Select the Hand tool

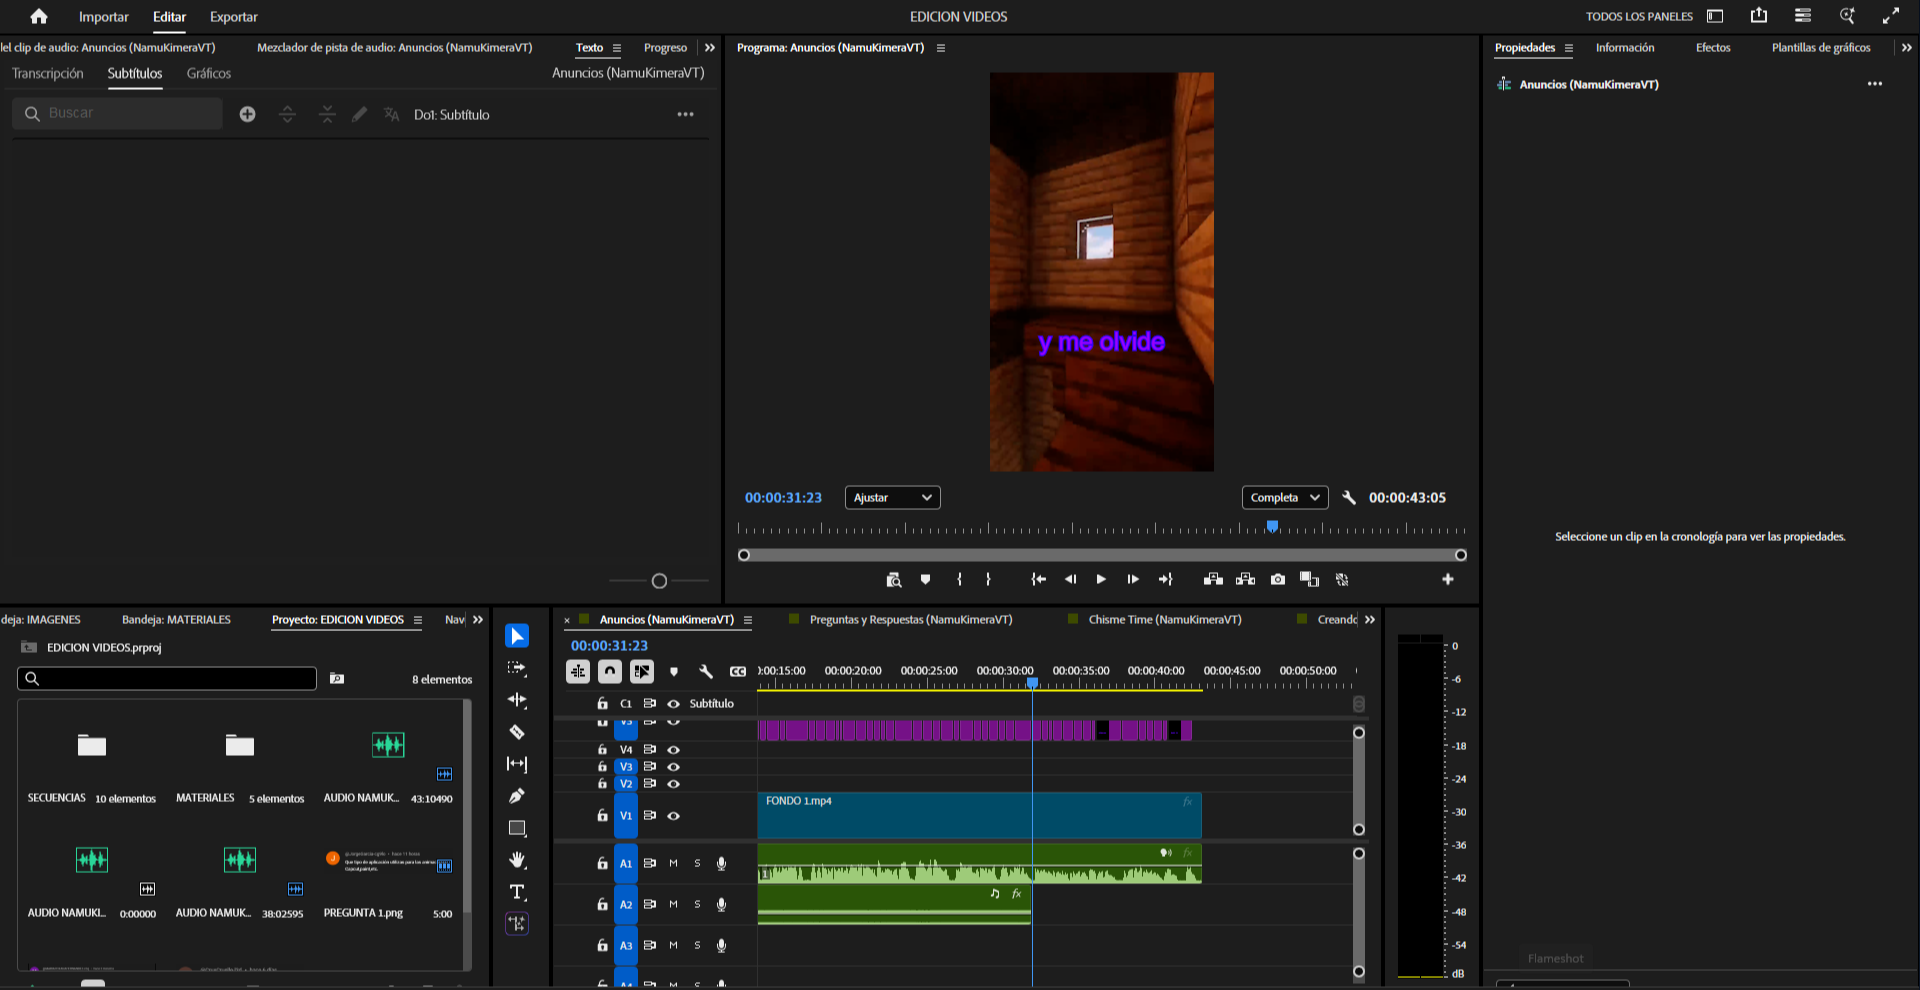tap(517, 860)
